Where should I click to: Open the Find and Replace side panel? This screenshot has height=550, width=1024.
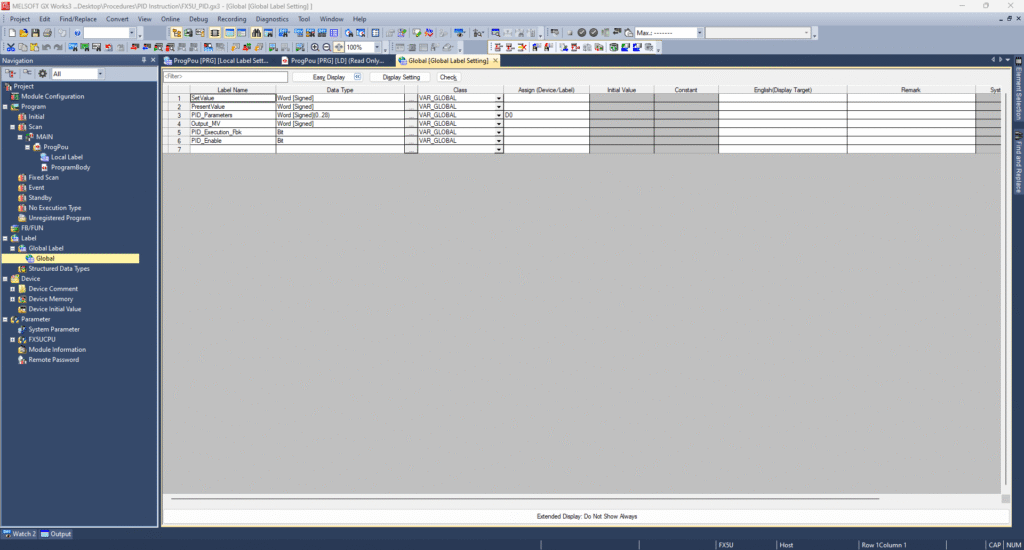1018,163
